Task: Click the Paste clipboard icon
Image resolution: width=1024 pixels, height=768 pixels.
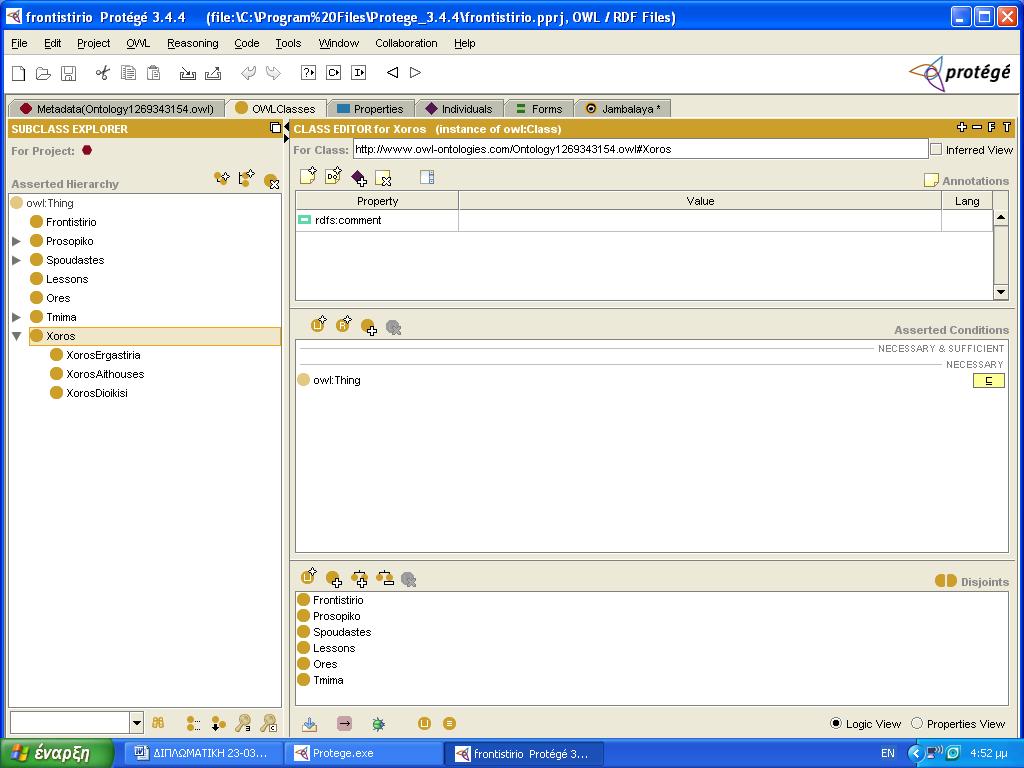Action: 153,73
